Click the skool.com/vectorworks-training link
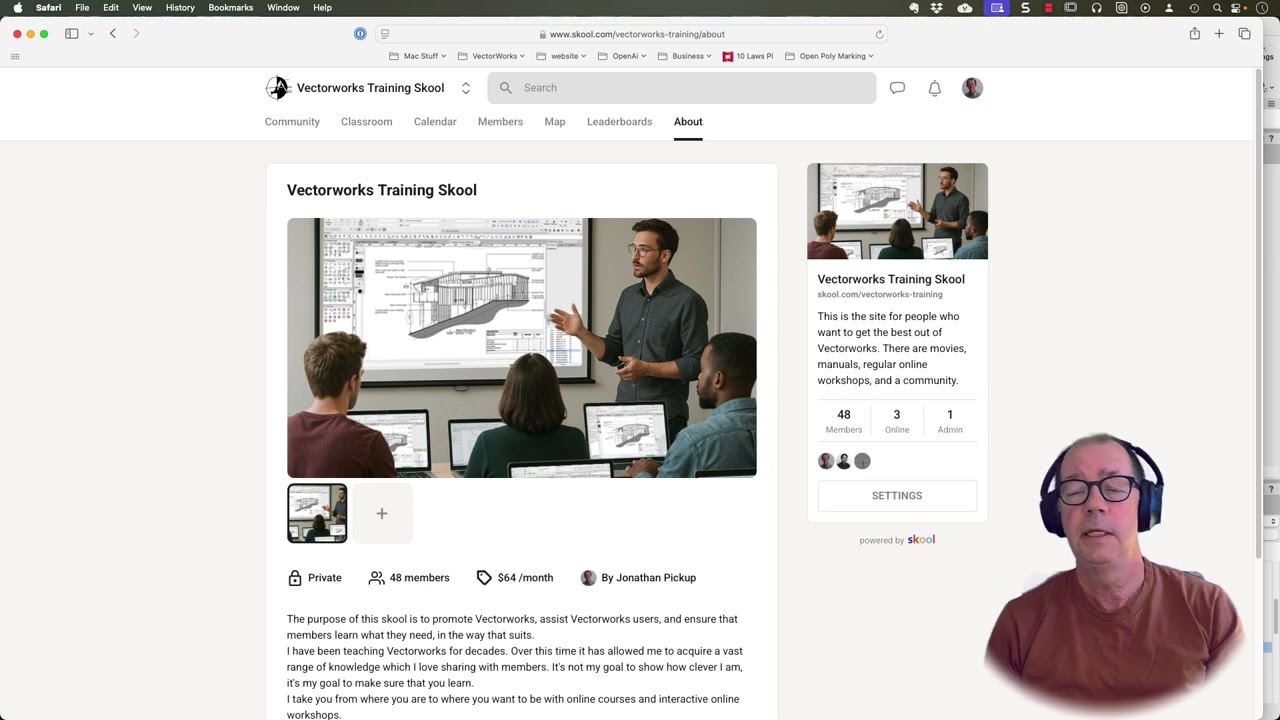 [880, 295]
